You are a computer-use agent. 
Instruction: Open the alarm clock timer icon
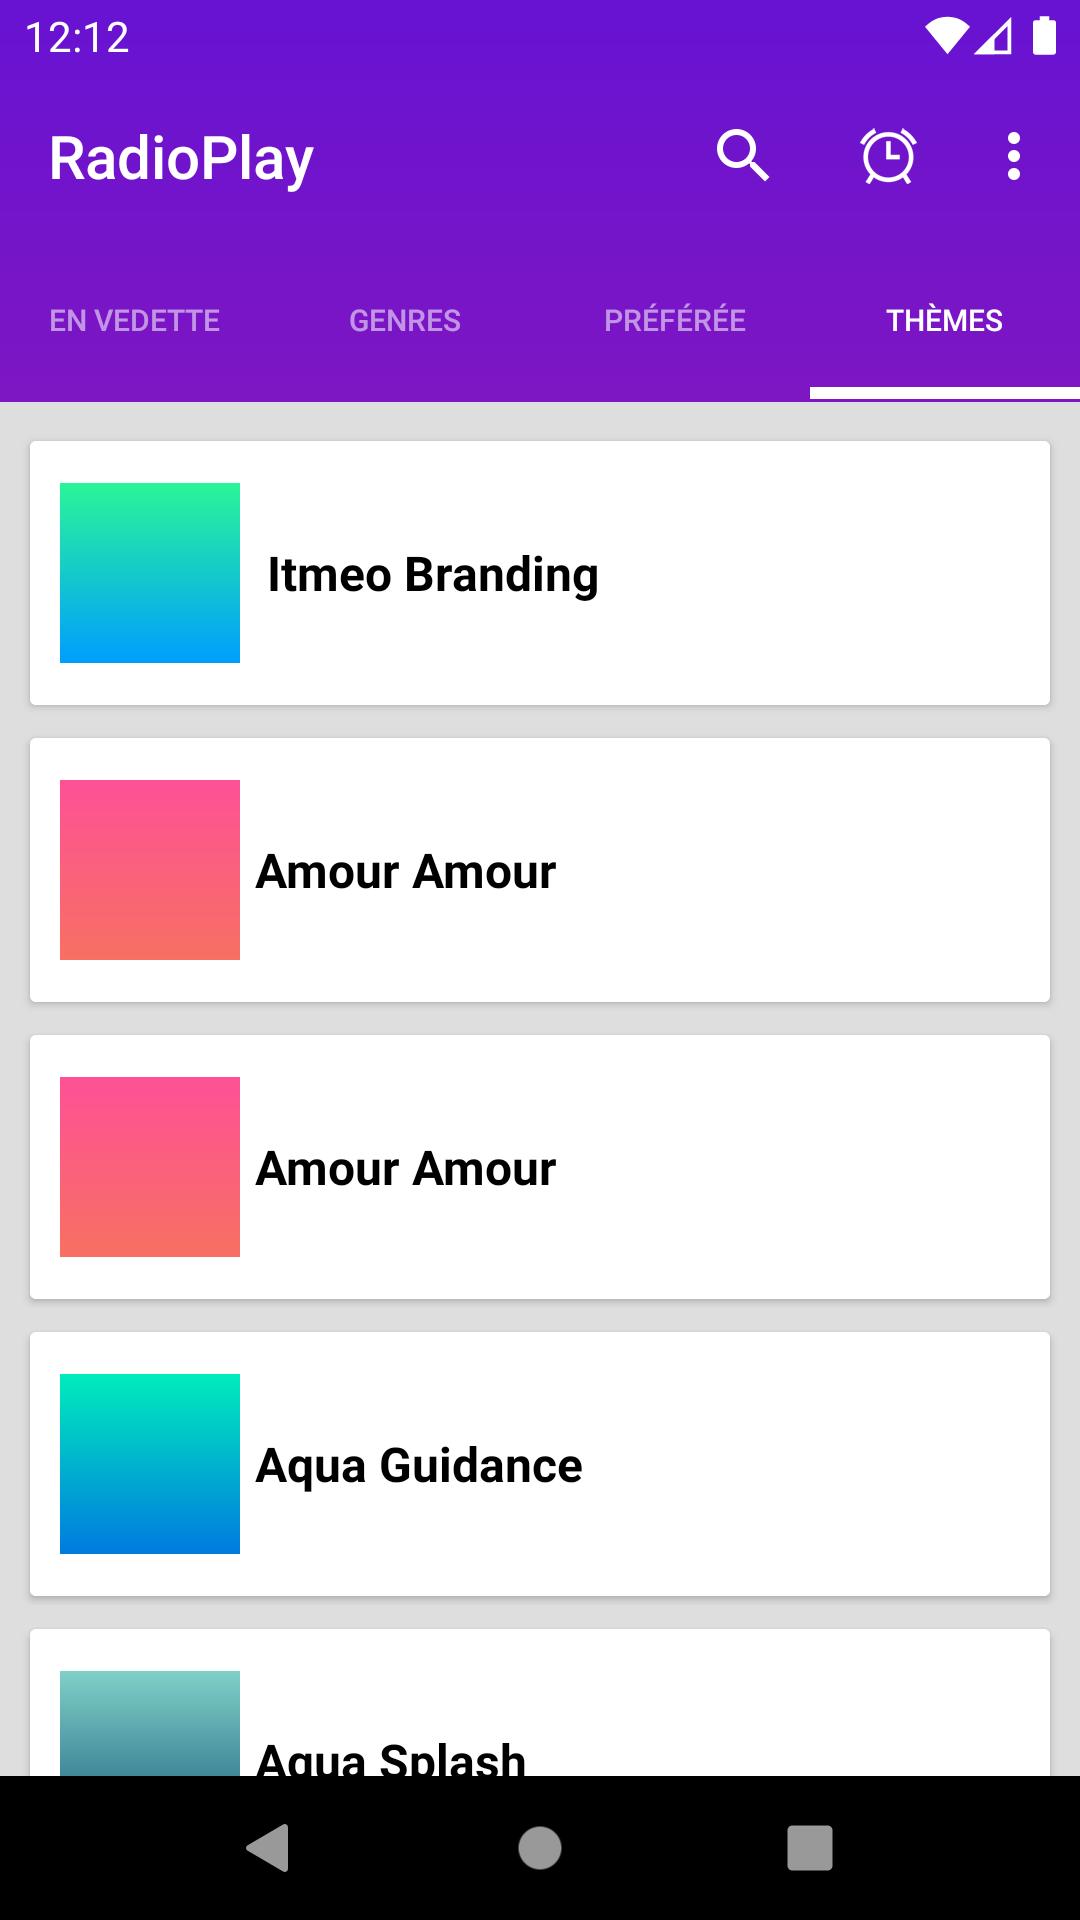[x=888, y=156]
